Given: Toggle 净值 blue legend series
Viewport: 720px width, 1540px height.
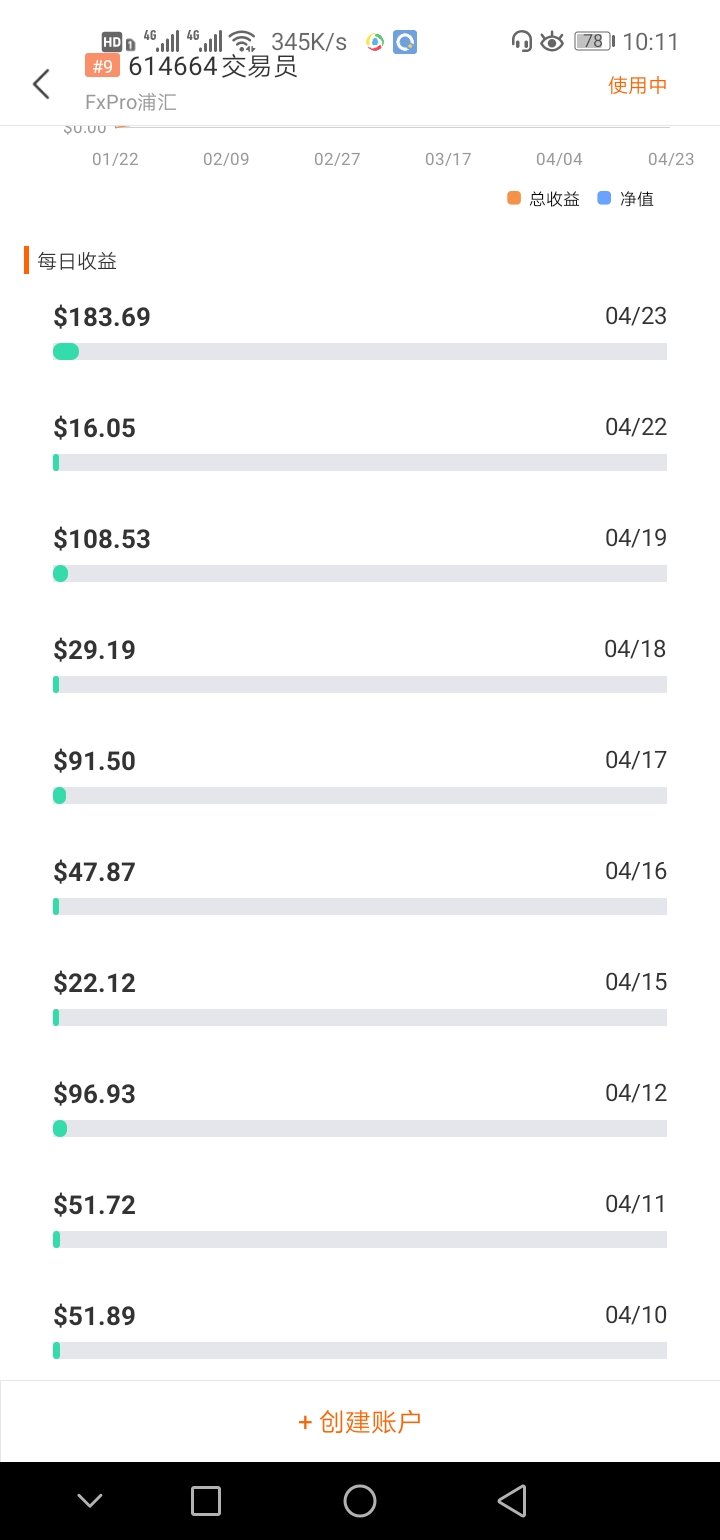Looking at the screenshot, I should (x=625, y=198).
